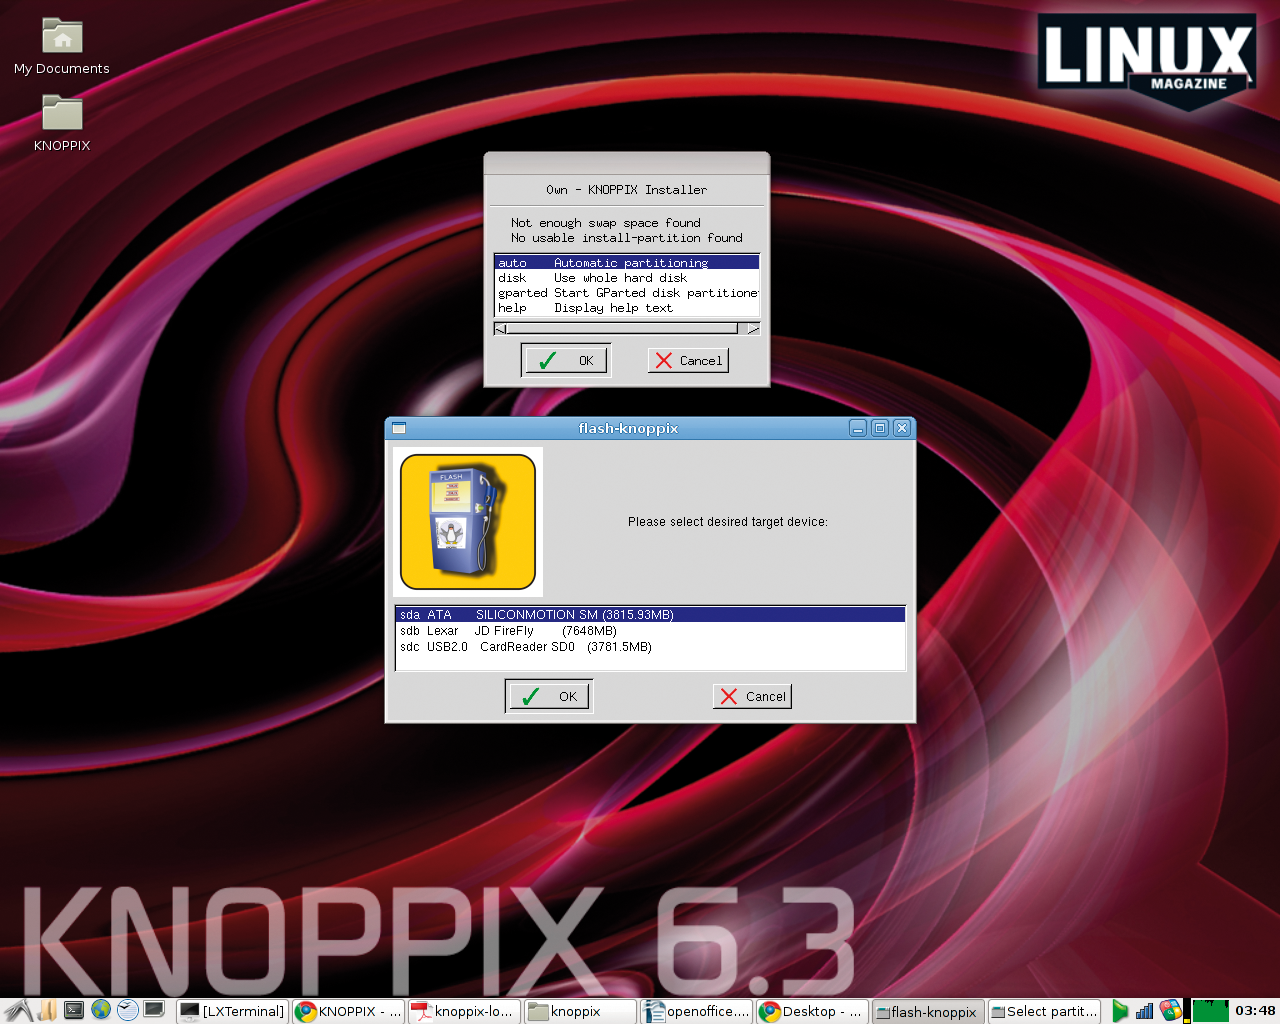
Task: Open the network signal bars tray icon
Action: pyautogui.click(x=1145, y=1011)
